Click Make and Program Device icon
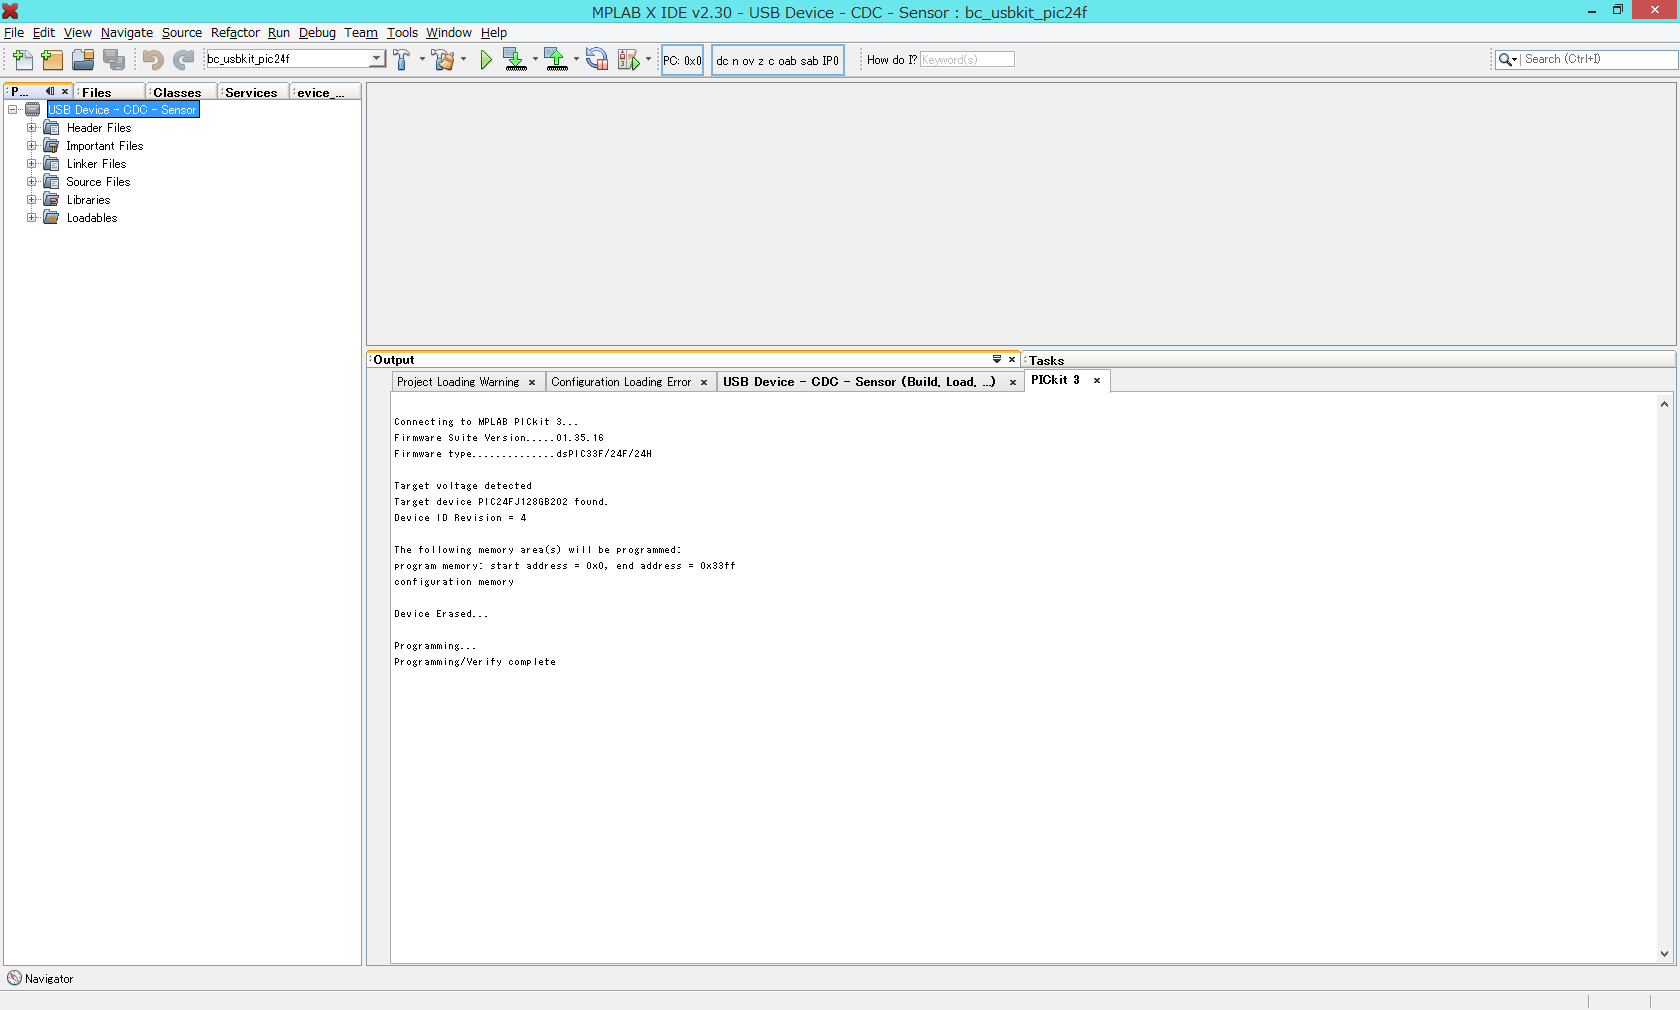1680x1010 pixels. 514,60
